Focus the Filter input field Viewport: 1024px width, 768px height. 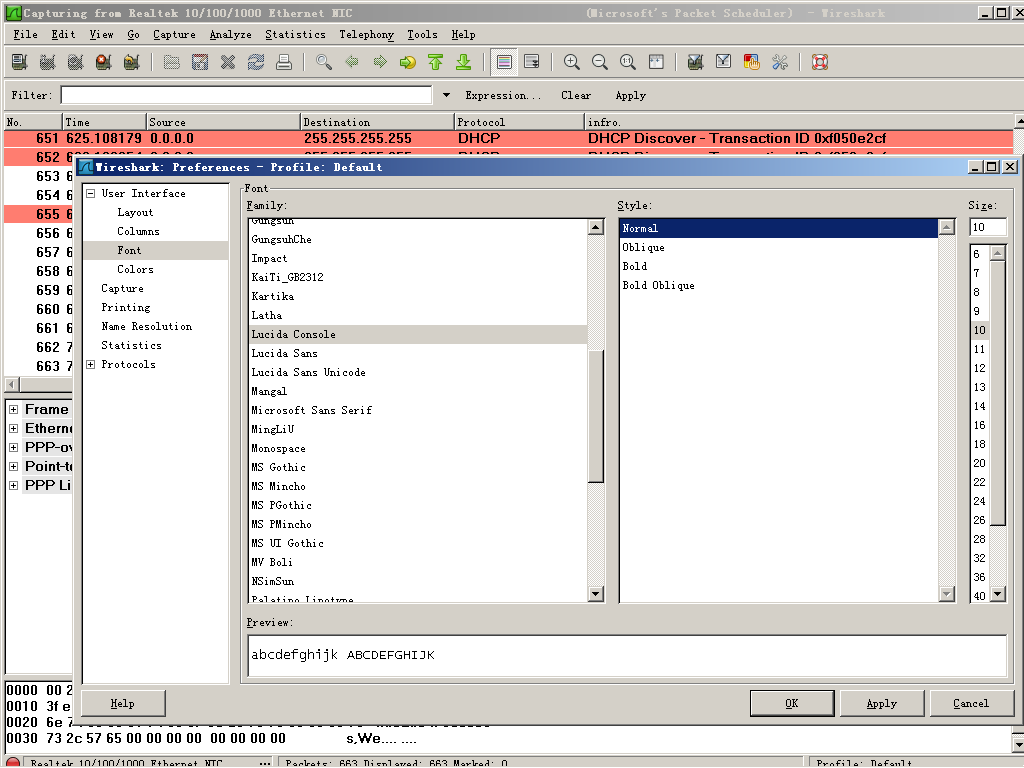point(246,95)
